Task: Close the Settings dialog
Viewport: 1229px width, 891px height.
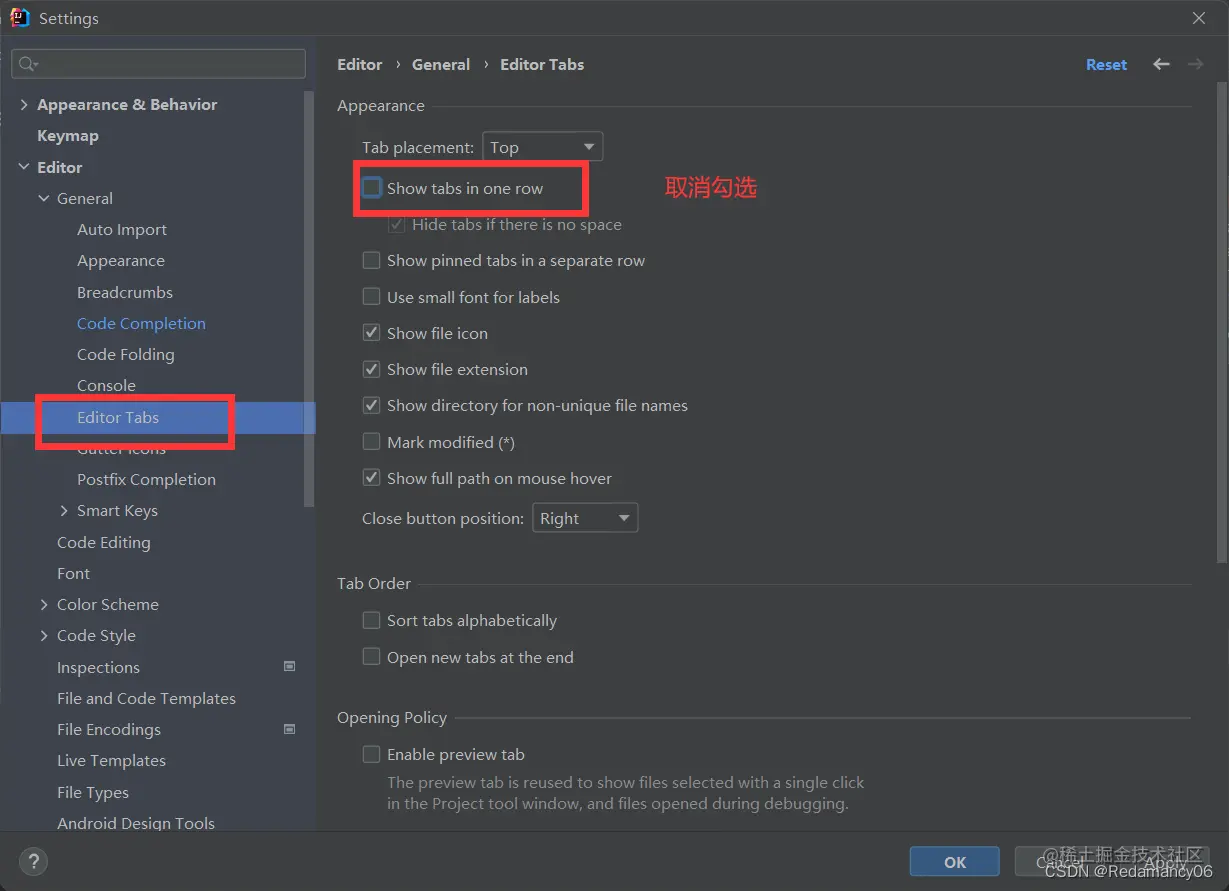Action: click(x=1199, y=18)
